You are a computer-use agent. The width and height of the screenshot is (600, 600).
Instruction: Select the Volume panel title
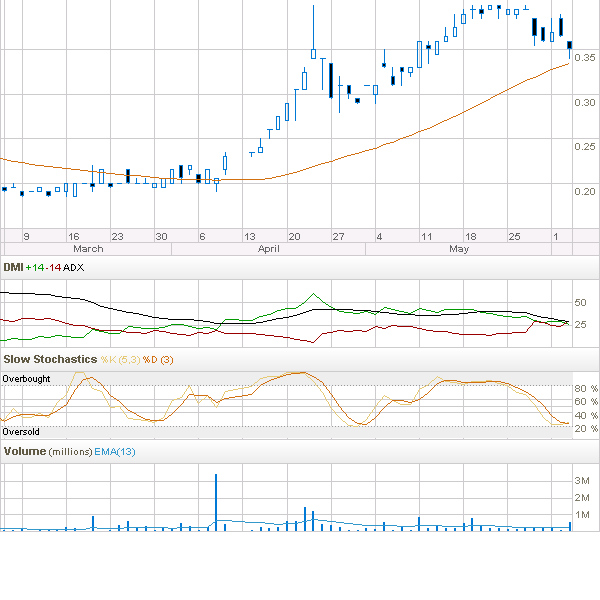click(x=25, y=452)
